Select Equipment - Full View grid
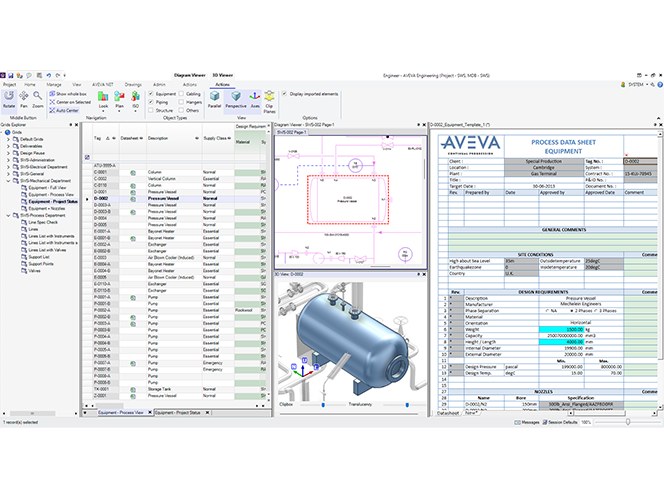Screen dimensions: 664x498 pos(47,188)
